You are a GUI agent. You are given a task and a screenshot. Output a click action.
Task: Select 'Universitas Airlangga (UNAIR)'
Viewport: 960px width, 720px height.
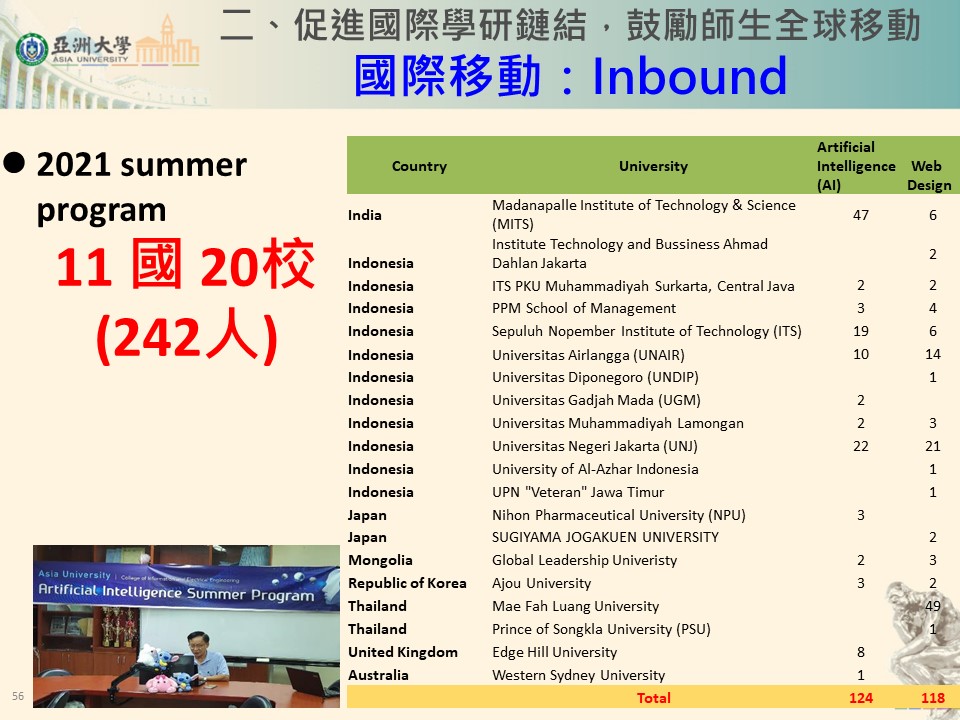pos(588,355)
